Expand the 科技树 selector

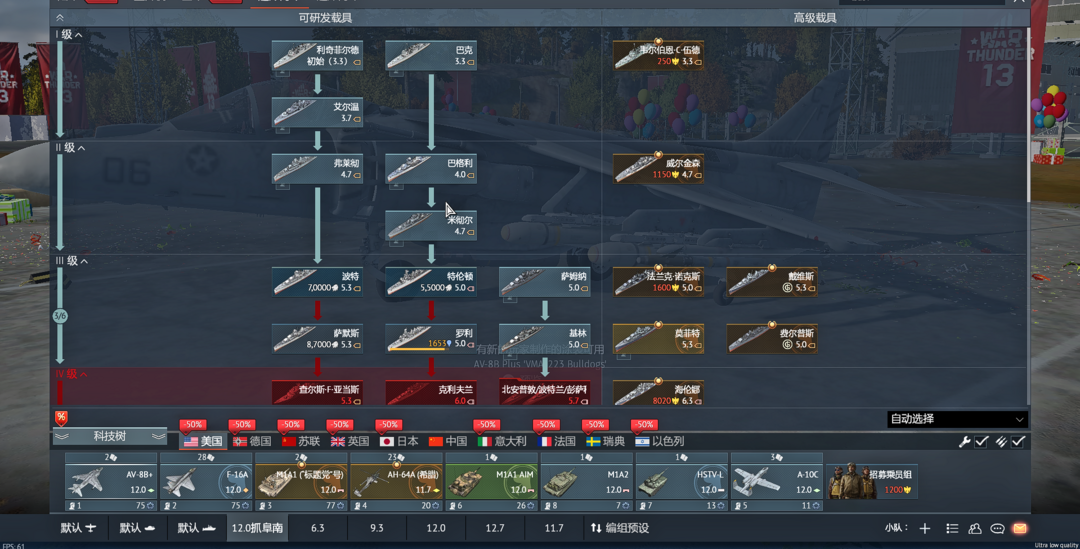(110, 437)
